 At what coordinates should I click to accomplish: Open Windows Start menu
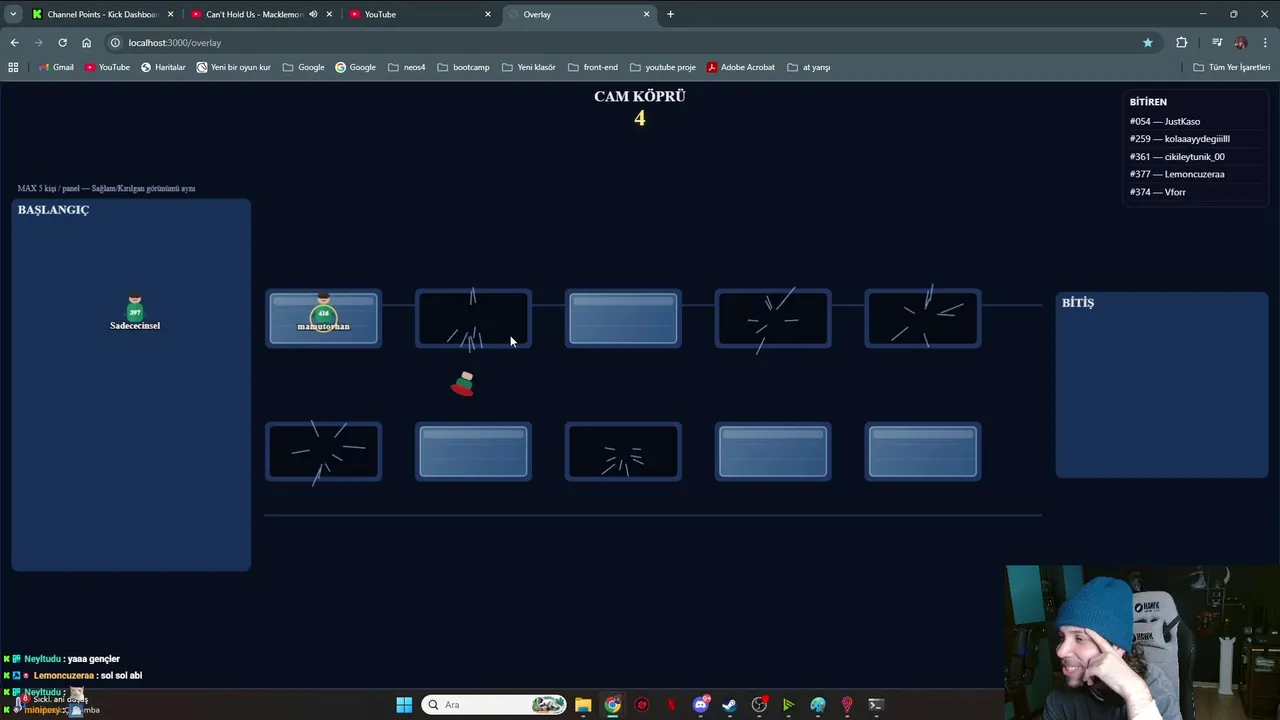coord(404,705)
